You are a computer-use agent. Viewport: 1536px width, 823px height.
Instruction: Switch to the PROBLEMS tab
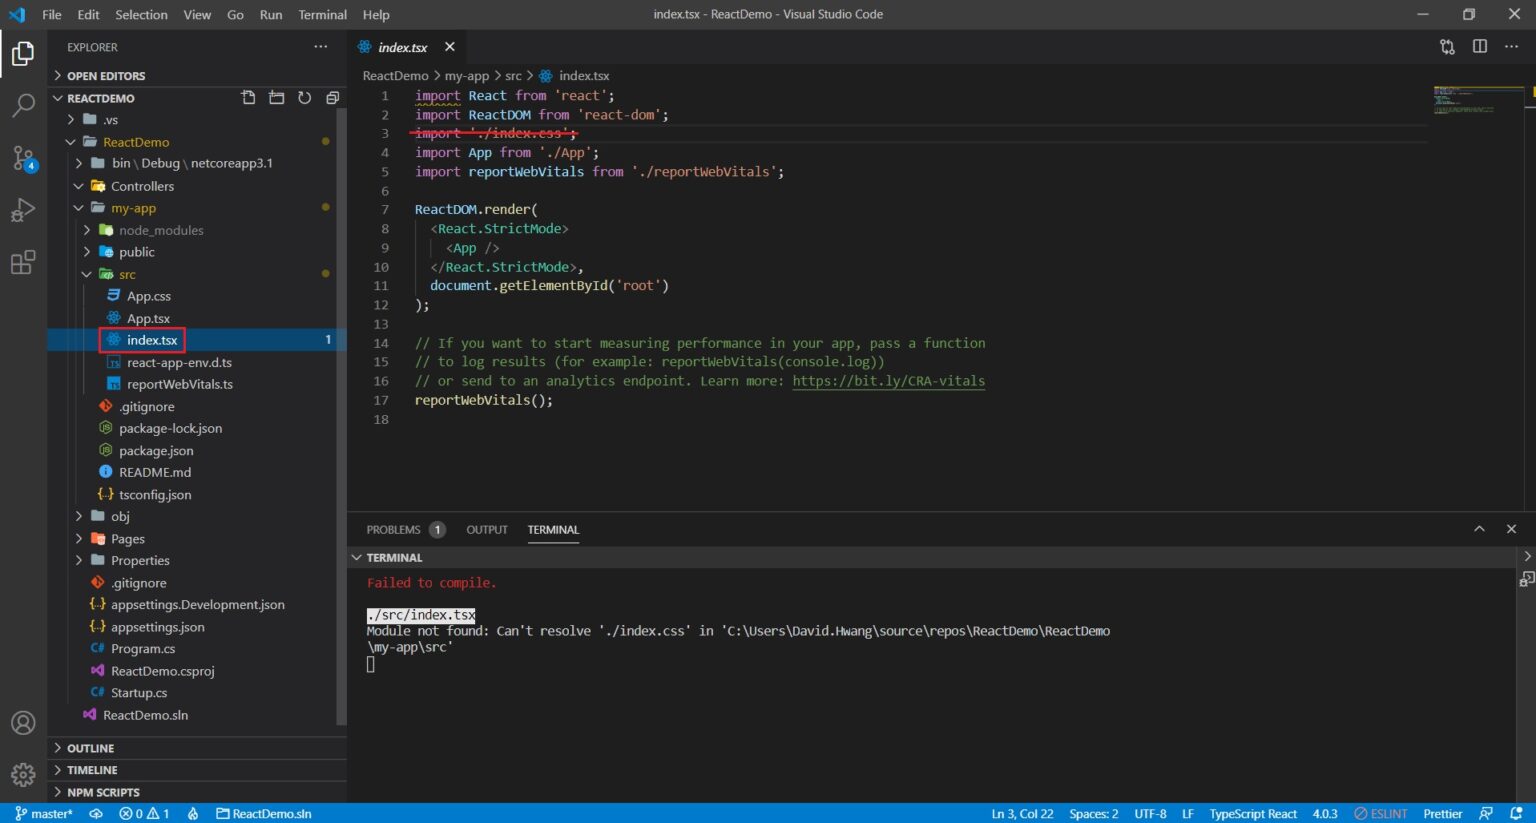click(393, 530)
